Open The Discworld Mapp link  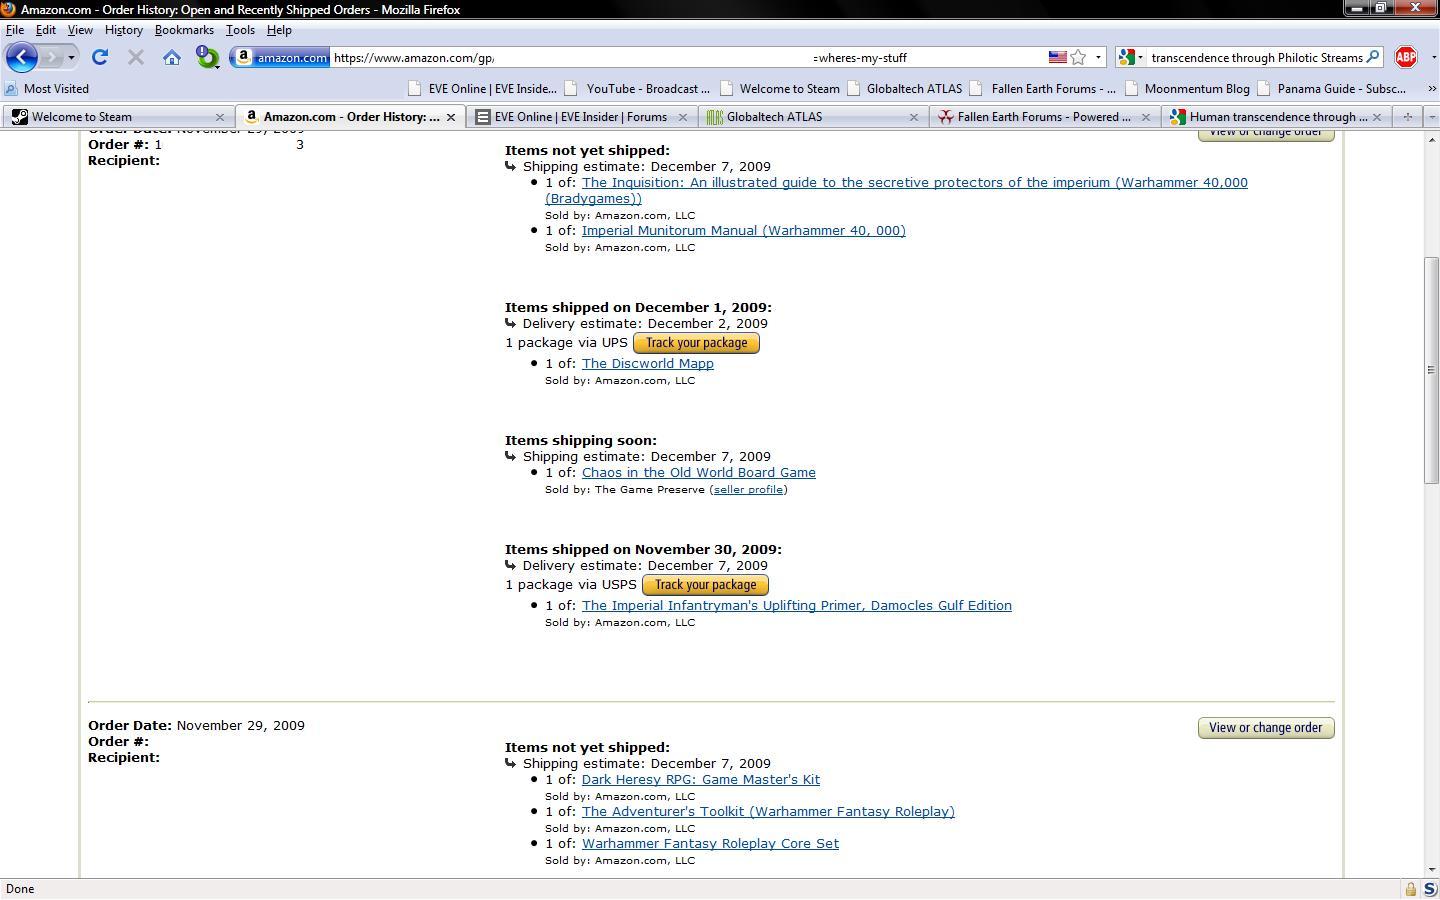(x=648, y=364)
